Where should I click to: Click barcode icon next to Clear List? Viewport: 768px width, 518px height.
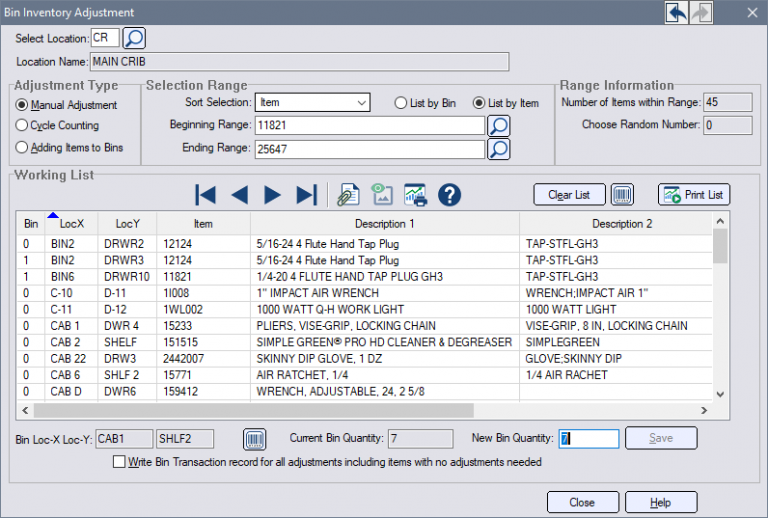[622, 194]
